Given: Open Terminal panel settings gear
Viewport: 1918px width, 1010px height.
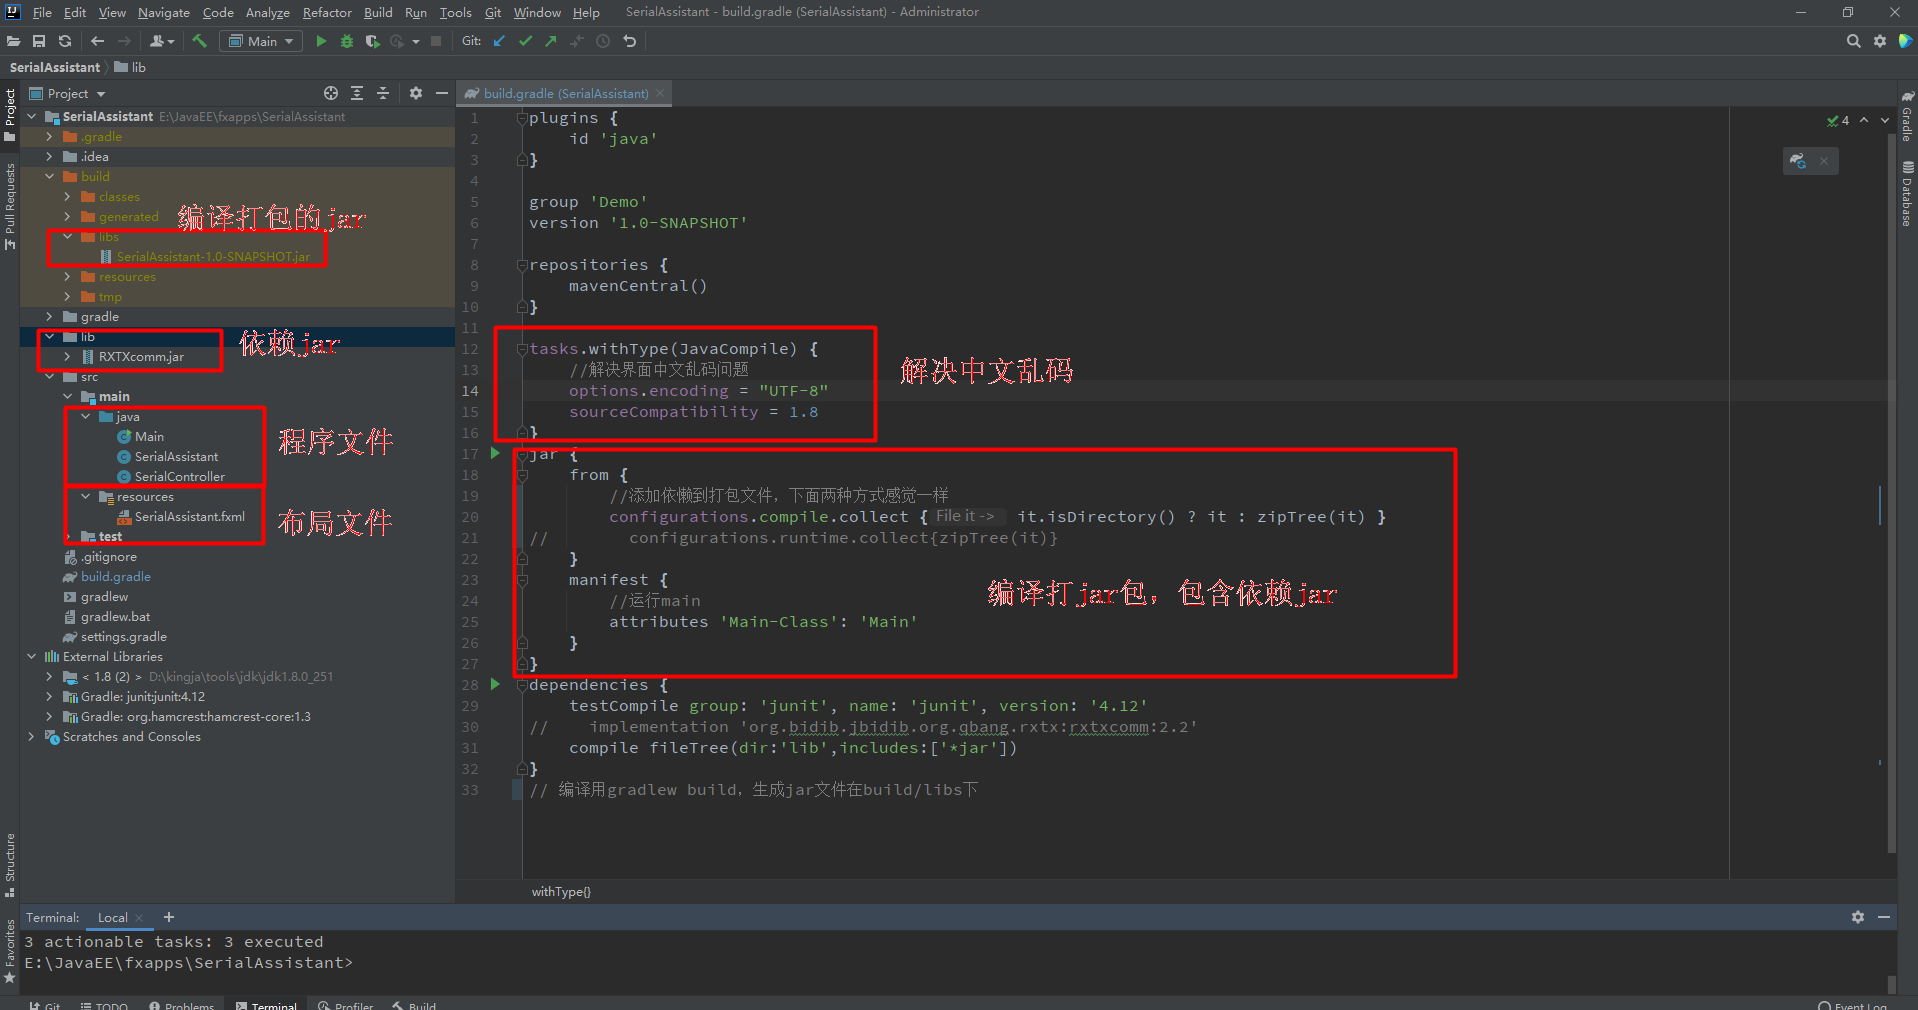Looking at the screenshot, I should click(x=1858, y=917).
